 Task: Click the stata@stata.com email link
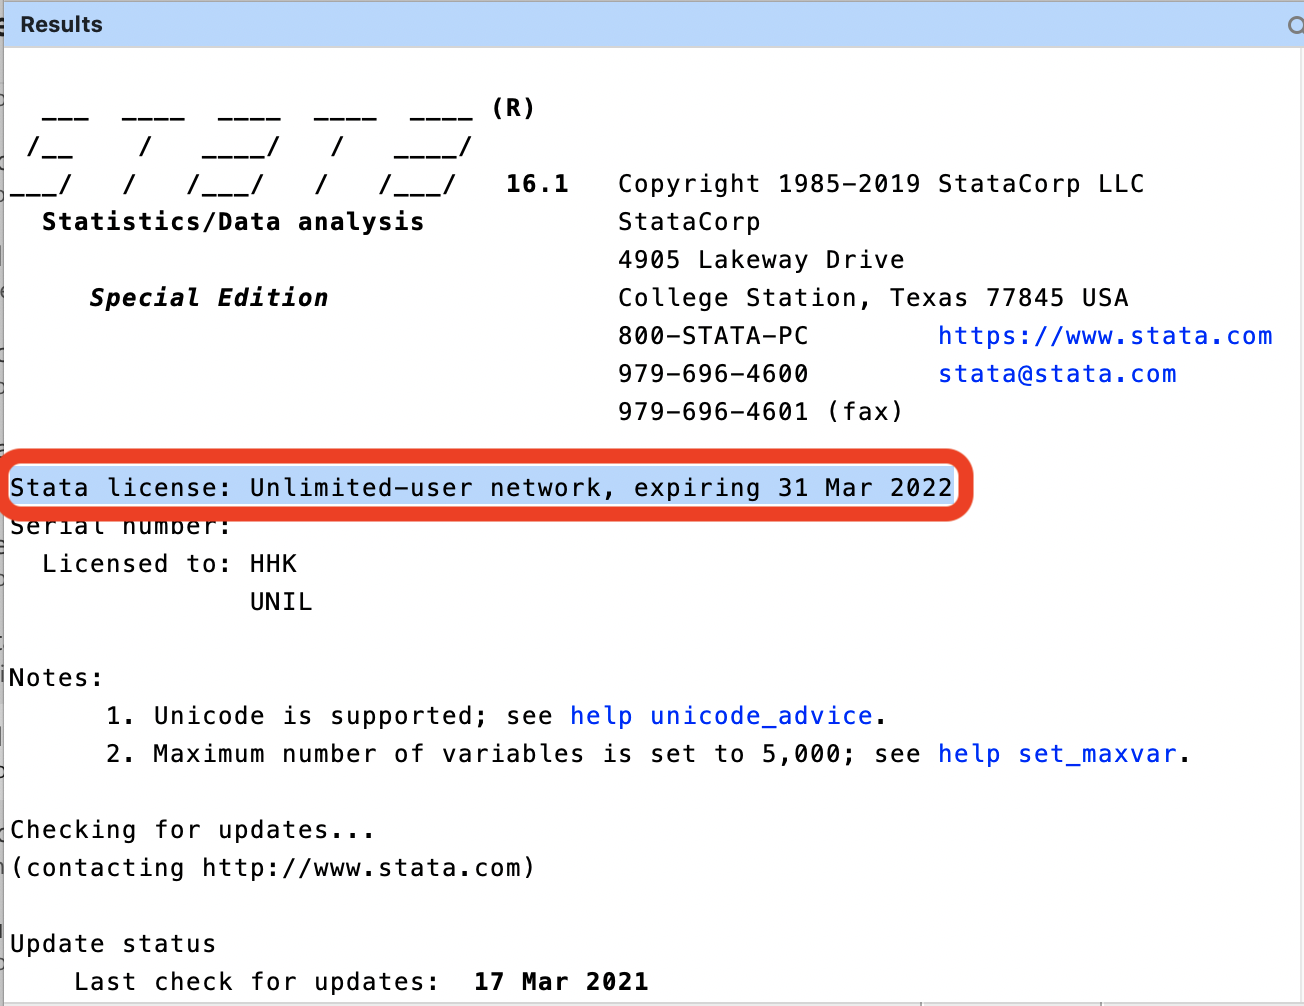tap(1056, 374)
